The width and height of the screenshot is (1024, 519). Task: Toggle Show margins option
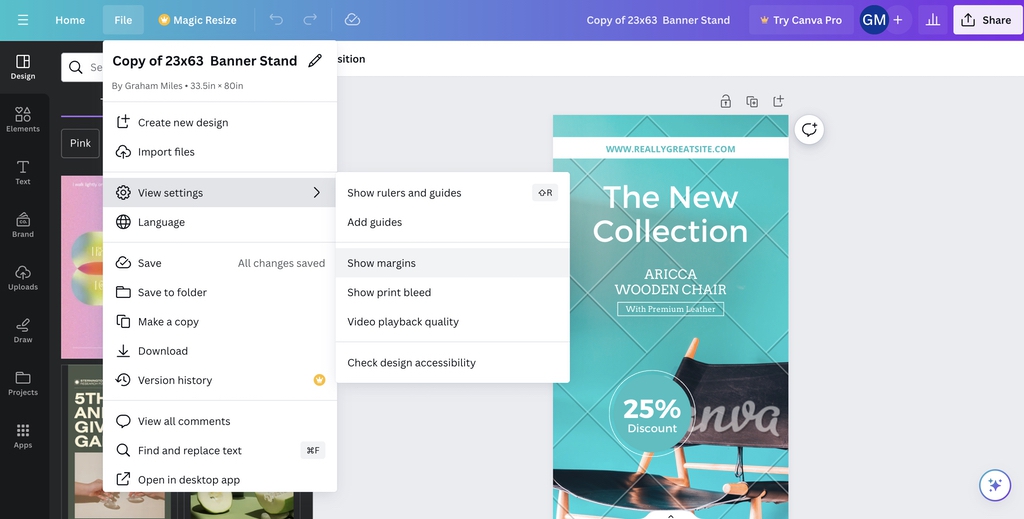pyautogui.click(x=453, y=263)
